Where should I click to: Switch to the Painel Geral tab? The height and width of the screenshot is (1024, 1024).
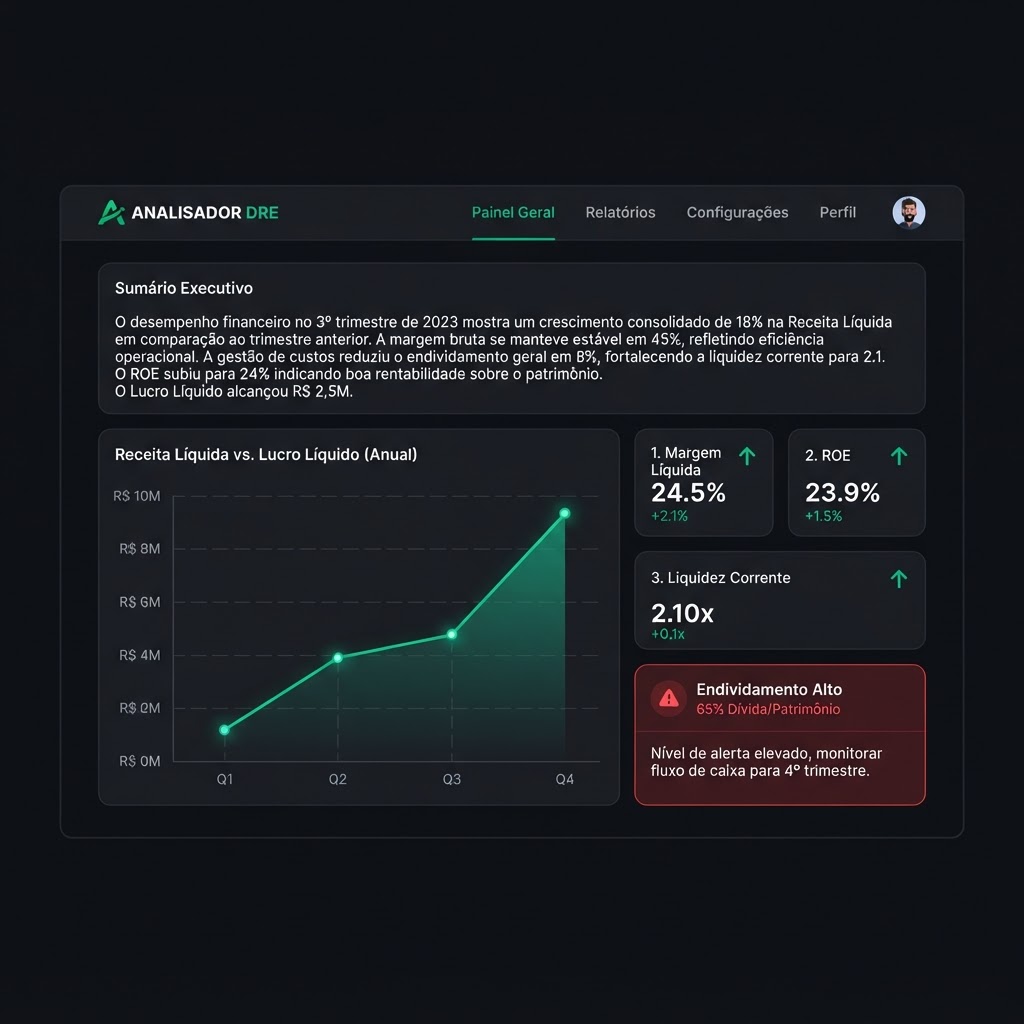pyautogui.click(x=513, y=212)
